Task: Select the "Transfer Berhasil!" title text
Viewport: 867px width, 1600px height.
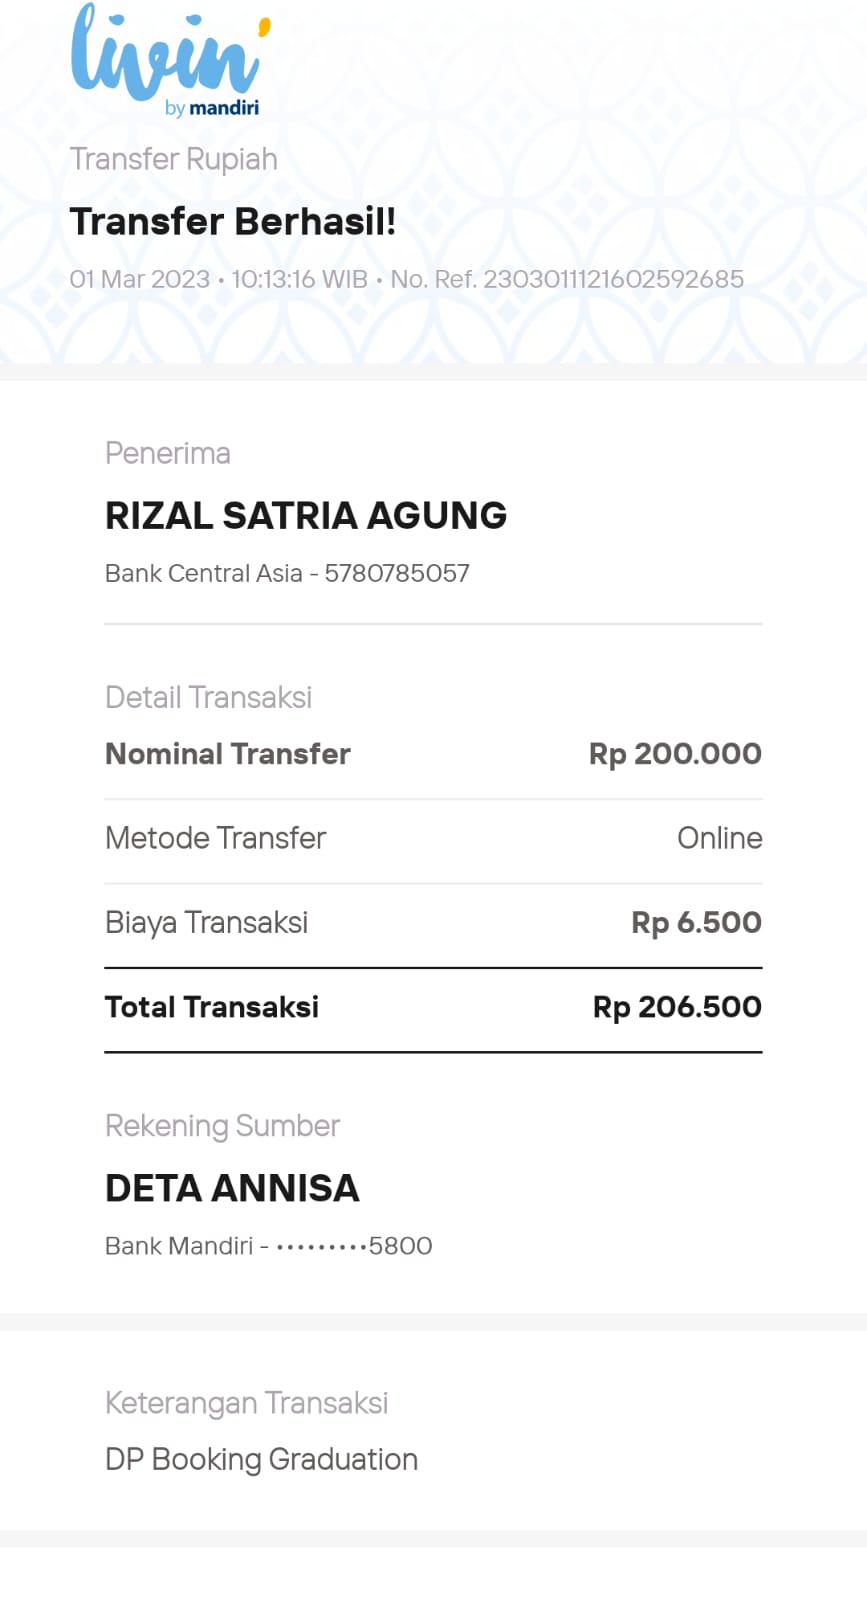Action: pos(233,221)
